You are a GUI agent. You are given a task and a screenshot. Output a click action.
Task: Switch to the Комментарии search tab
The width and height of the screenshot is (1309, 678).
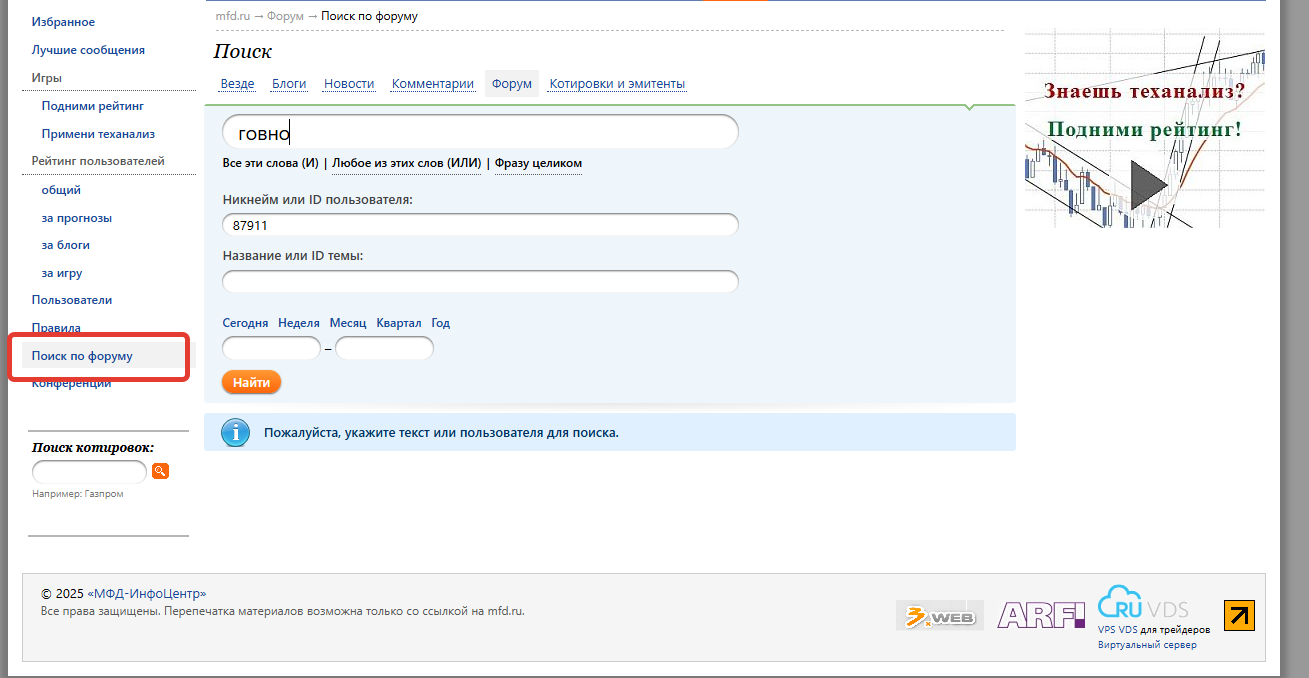[433, 84]
